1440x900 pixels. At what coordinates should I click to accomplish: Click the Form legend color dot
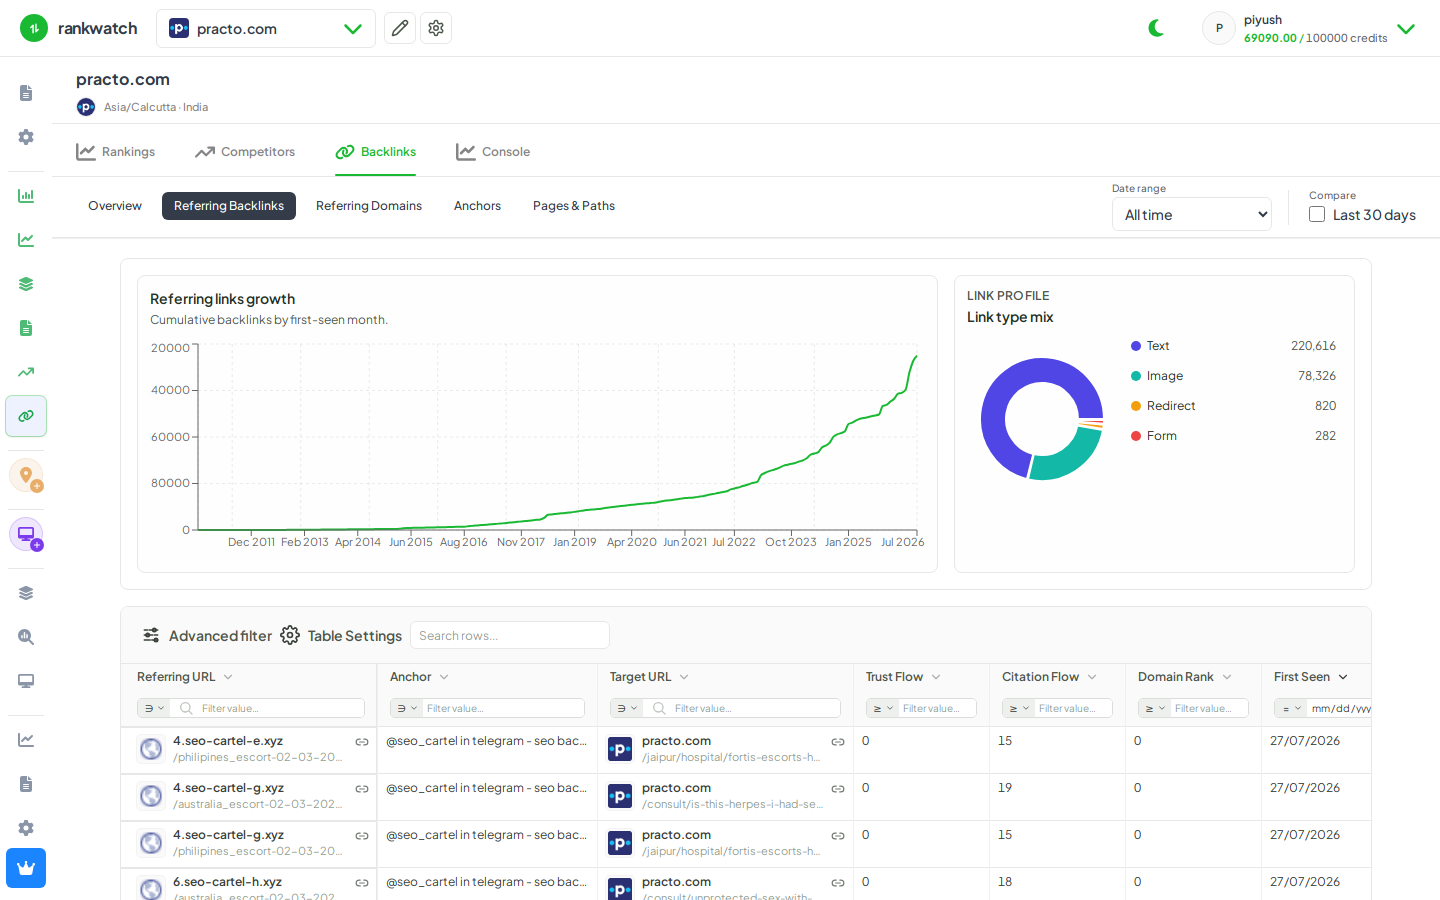tap(1136, 436)
